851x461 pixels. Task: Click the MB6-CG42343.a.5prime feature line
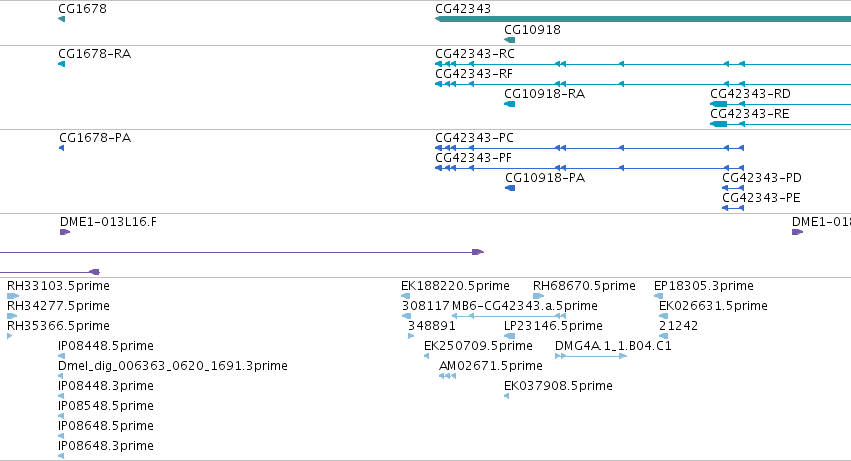pyautogui.click(x=509, y=316)
